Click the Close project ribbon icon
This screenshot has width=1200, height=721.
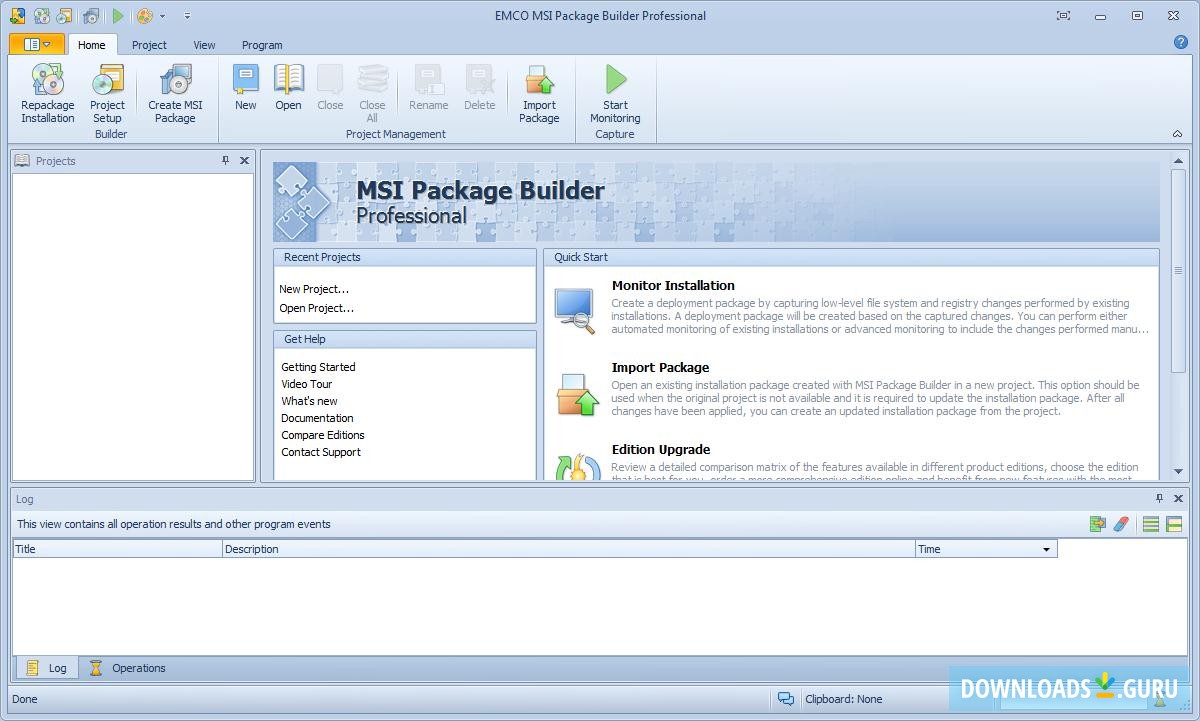330,88
